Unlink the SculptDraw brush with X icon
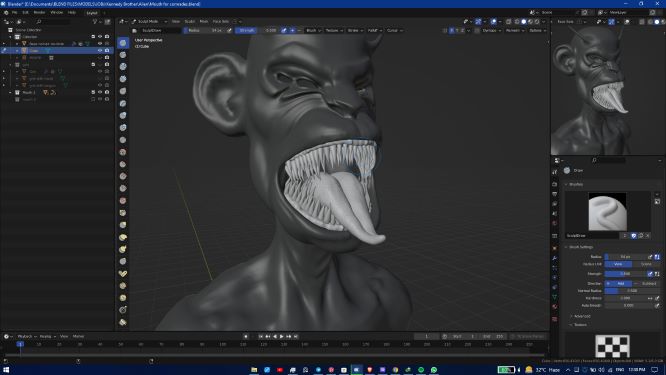 coord(648,235)
